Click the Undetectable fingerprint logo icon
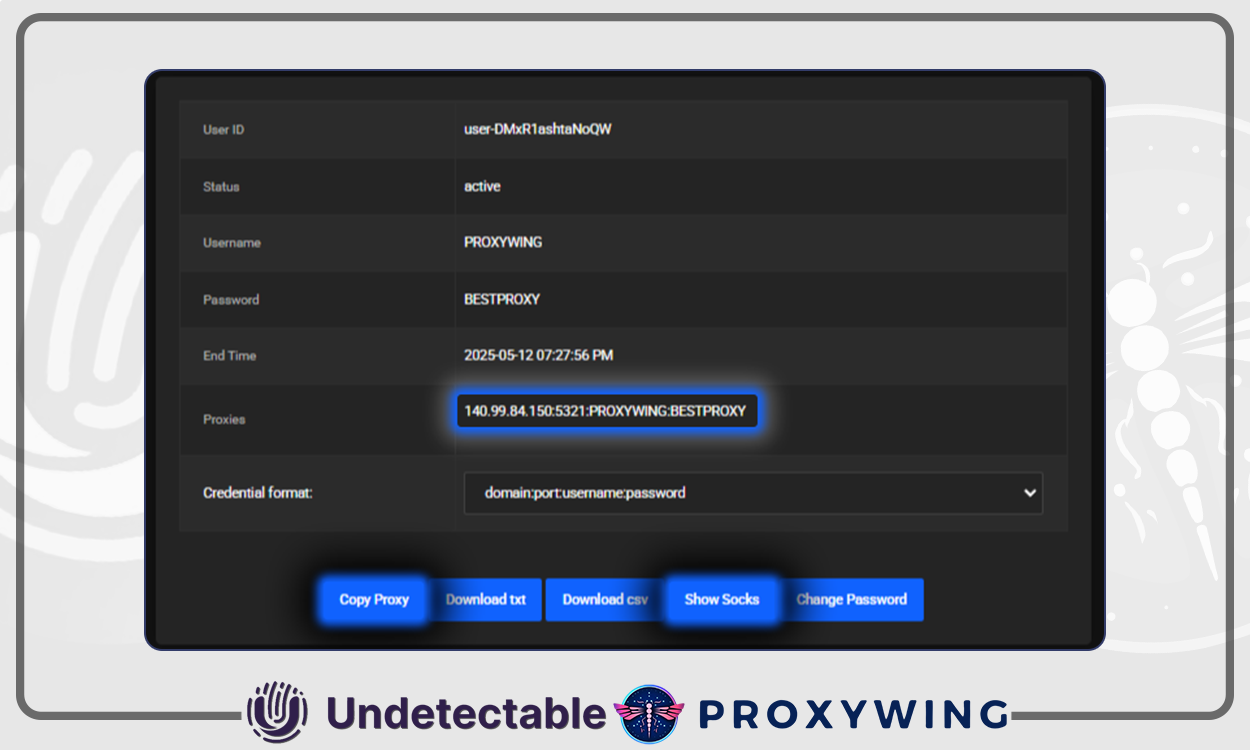Screen dimensions: 1250x750 pyautogui.click(x=277, y=713)
